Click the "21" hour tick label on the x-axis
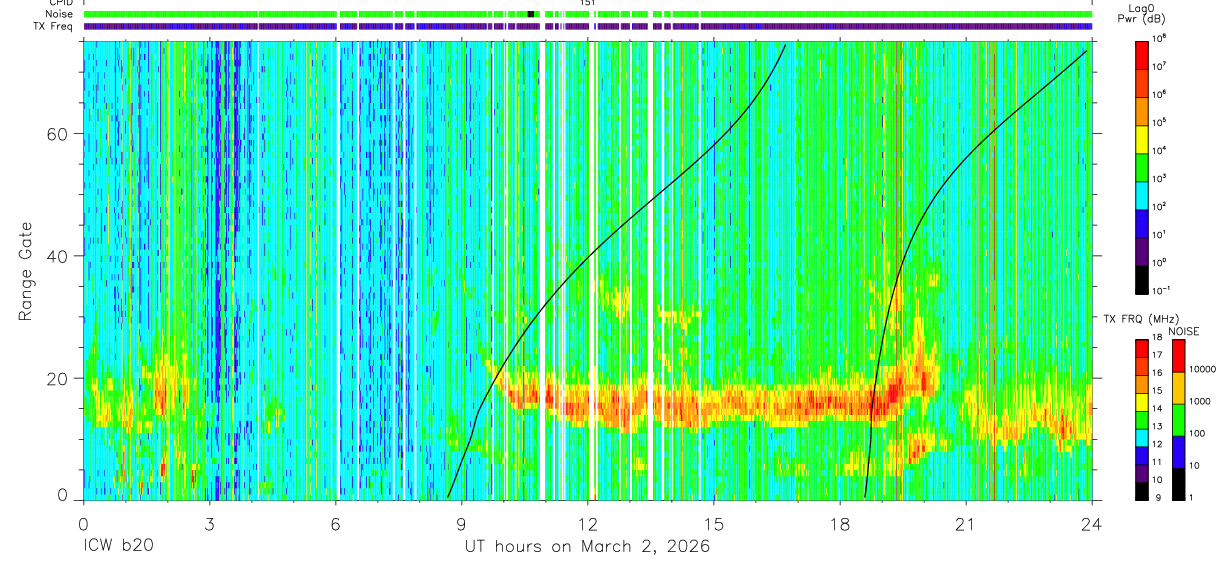The width and height of the screenshot is (1228, 567). (966, 525)
